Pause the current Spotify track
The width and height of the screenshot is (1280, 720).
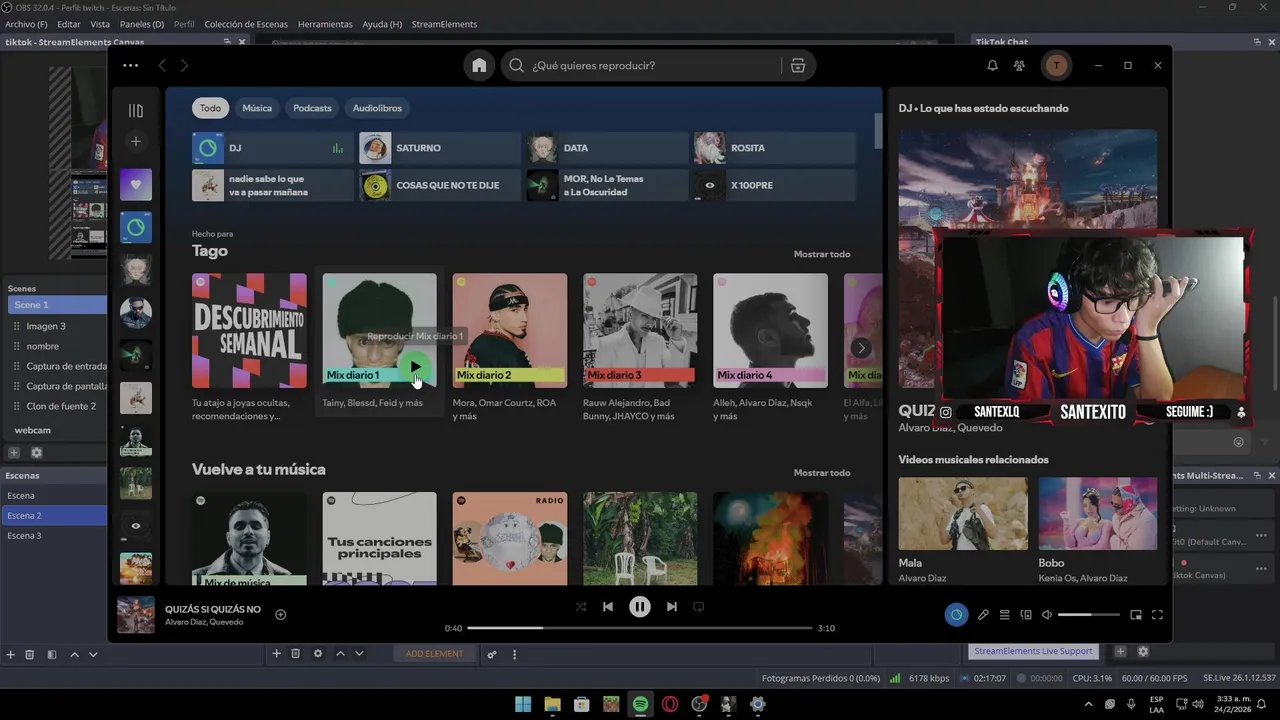coord(640,606)
